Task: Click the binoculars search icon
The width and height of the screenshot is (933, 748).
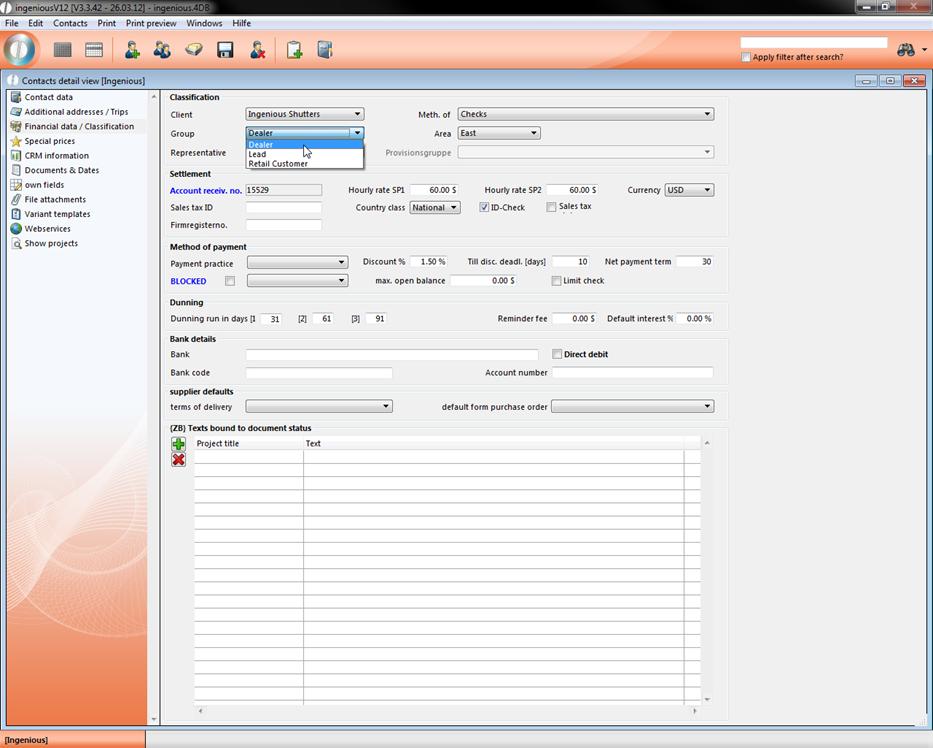Action: pos(906,49)
